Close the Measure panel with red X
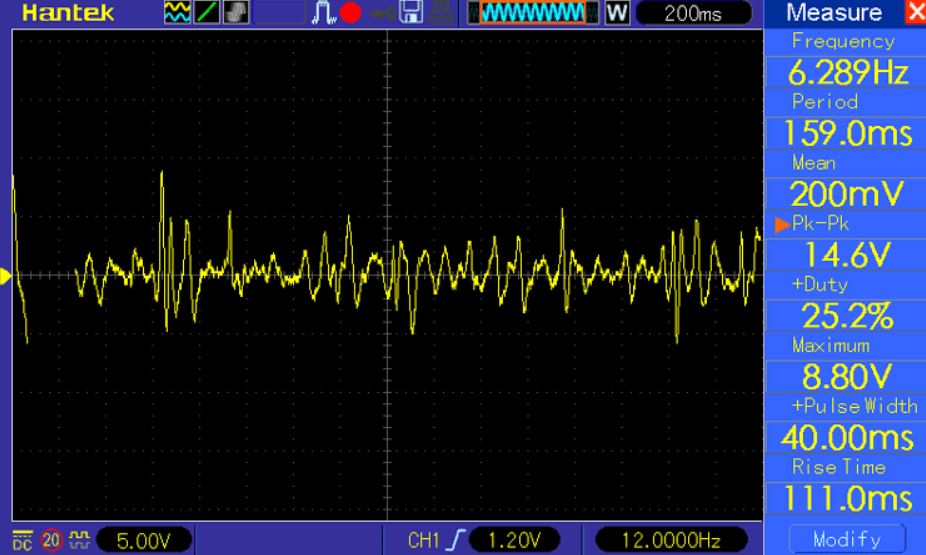Image resolution: width=926 pixels, height=555 pixels. point(914,13)
